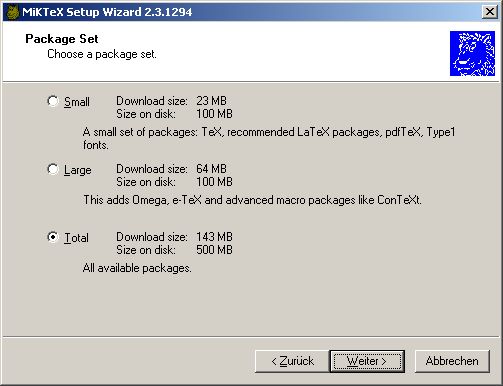
Task: Click the 'Choose a package set.' subtitle
Action: [x=102, y=54]
